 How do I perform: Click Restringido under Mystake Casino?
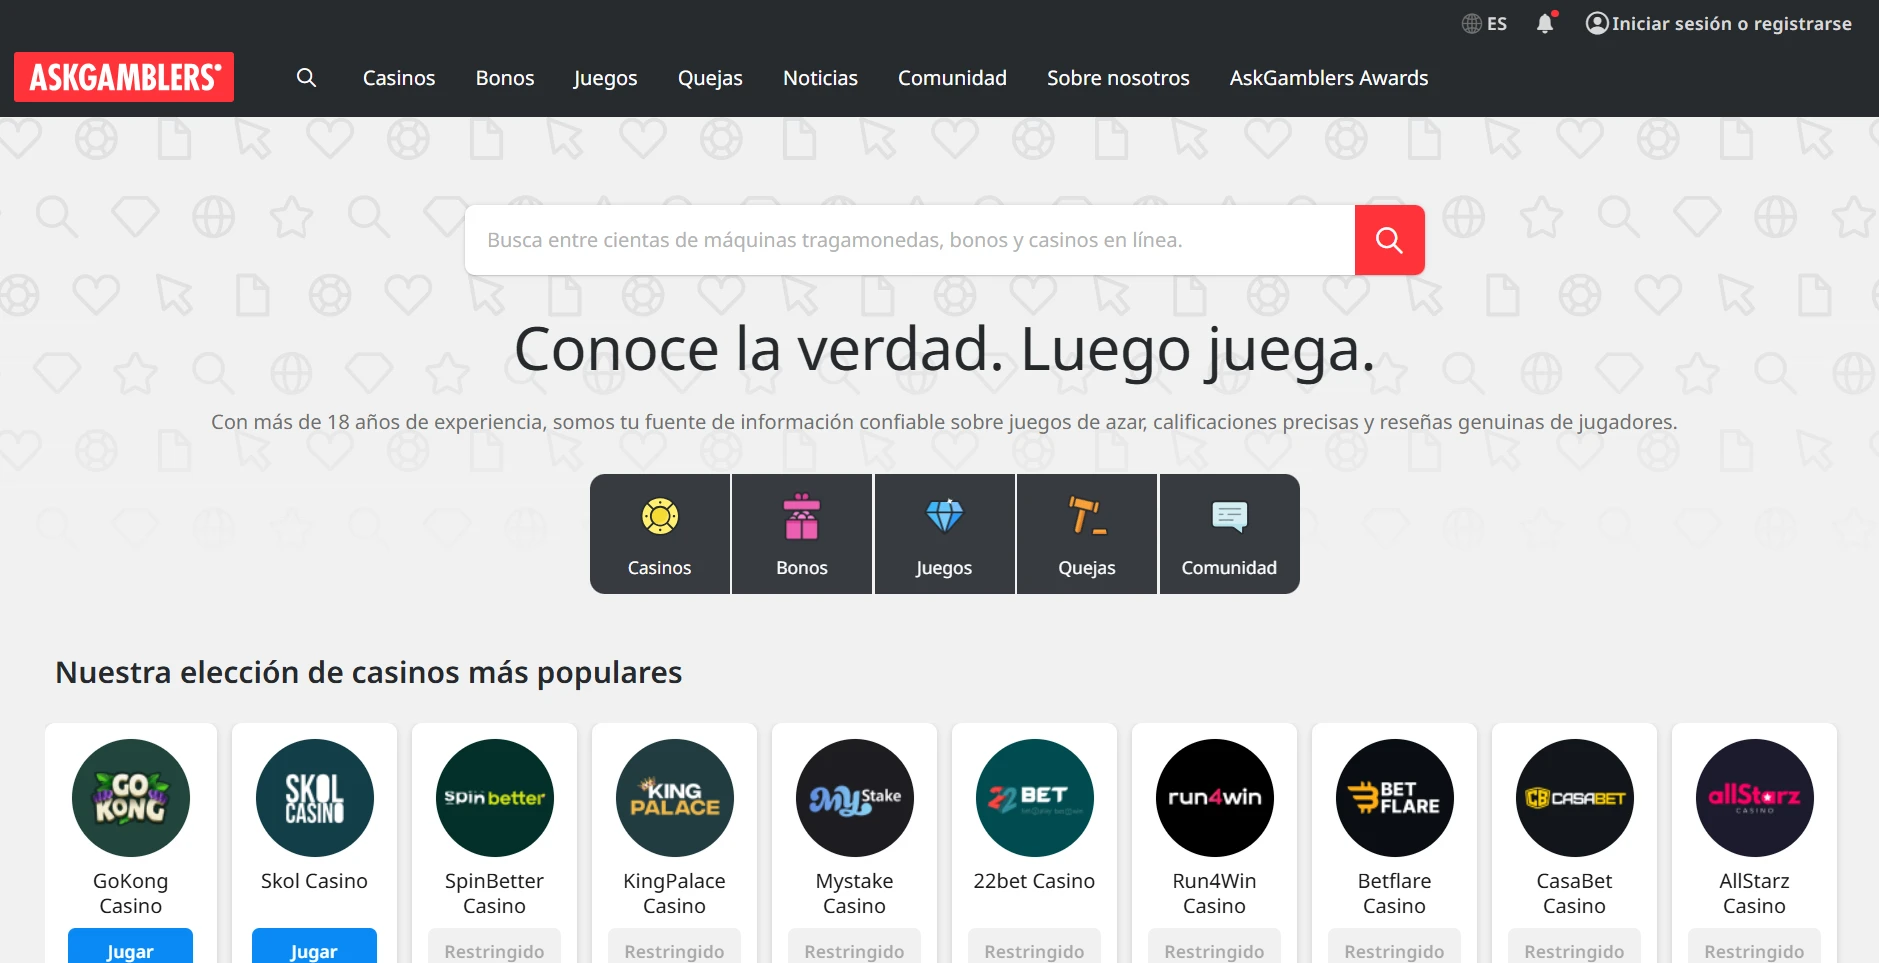[x=854, y=948]
